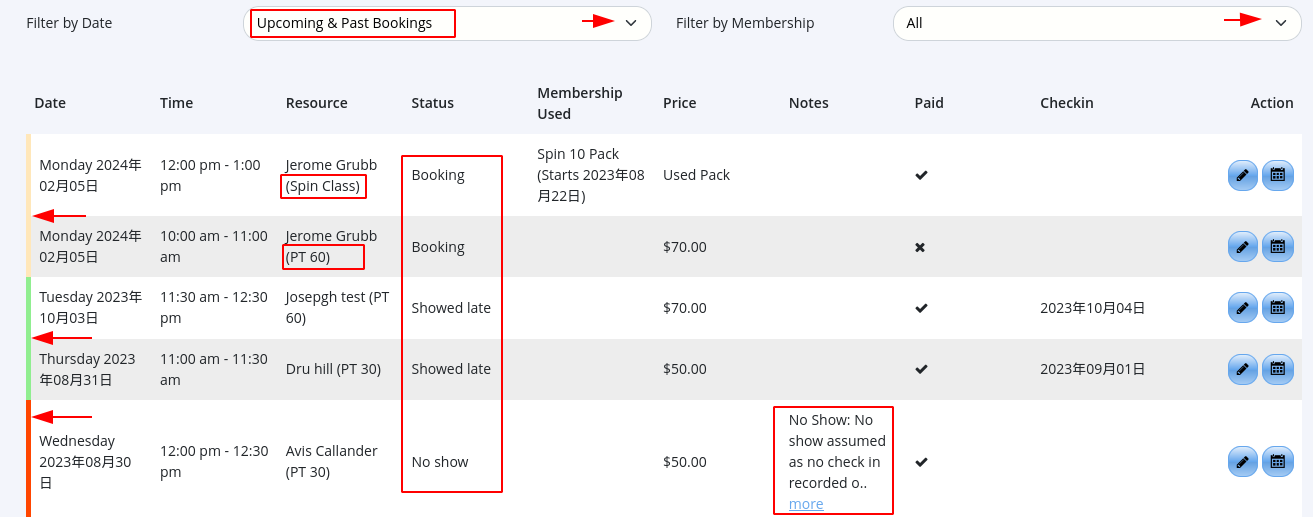Image resolution: width=1313 pixels, height=517 pixels.
Task: Click the paid checkmark for Avis Callander booking
Action: pyautogui.click(x=921, y=462)
